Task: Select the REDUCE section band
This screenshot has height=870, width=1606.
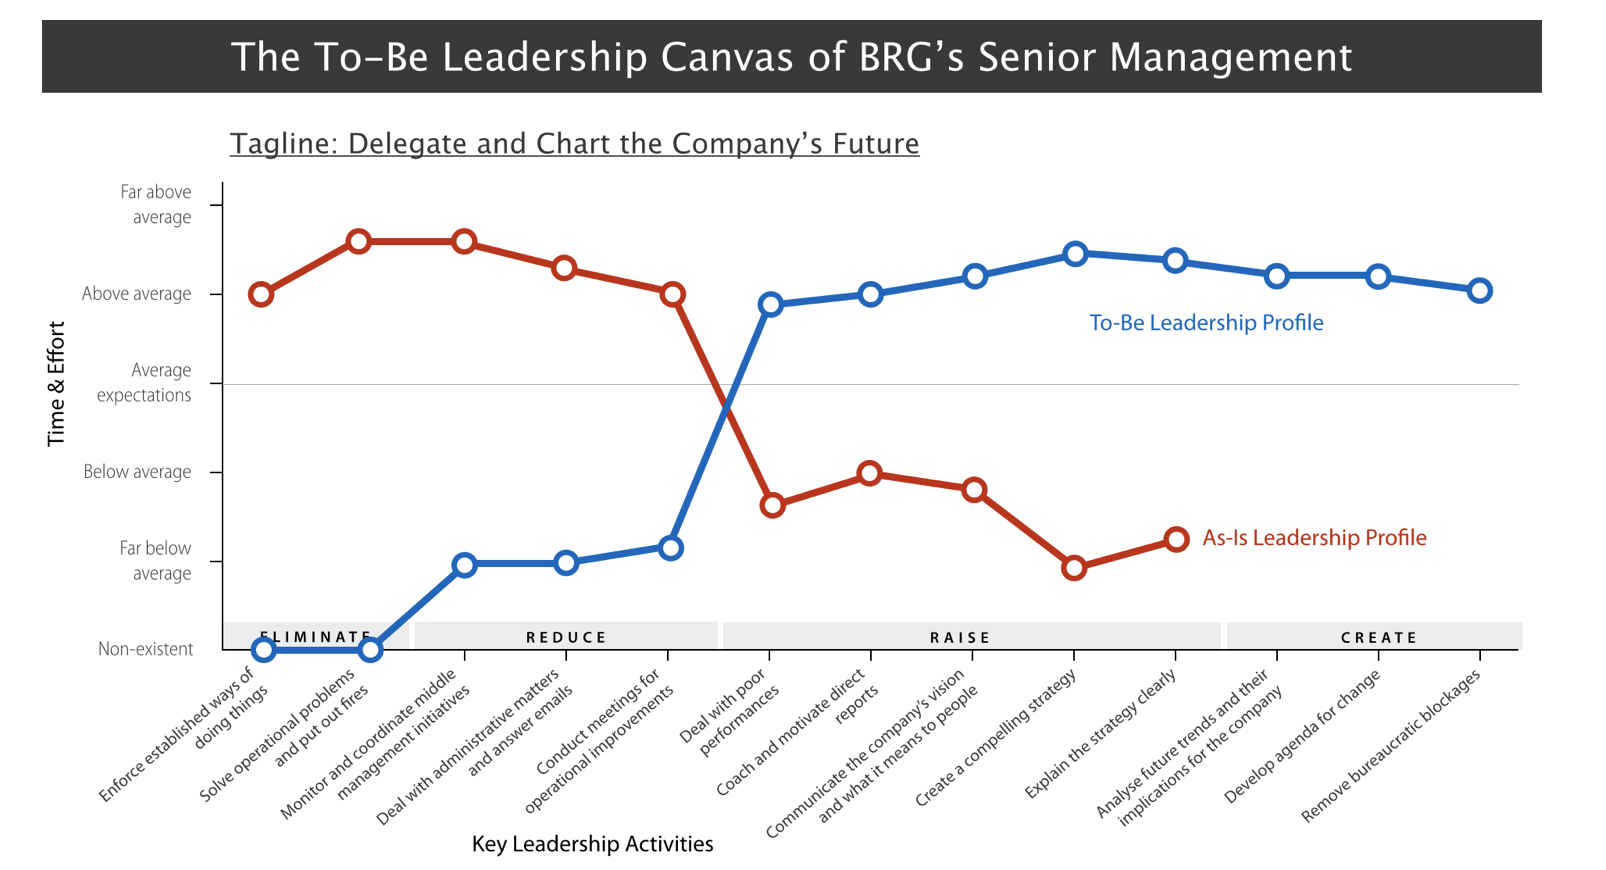Action: pyautogui.click(x=566, y=637)
